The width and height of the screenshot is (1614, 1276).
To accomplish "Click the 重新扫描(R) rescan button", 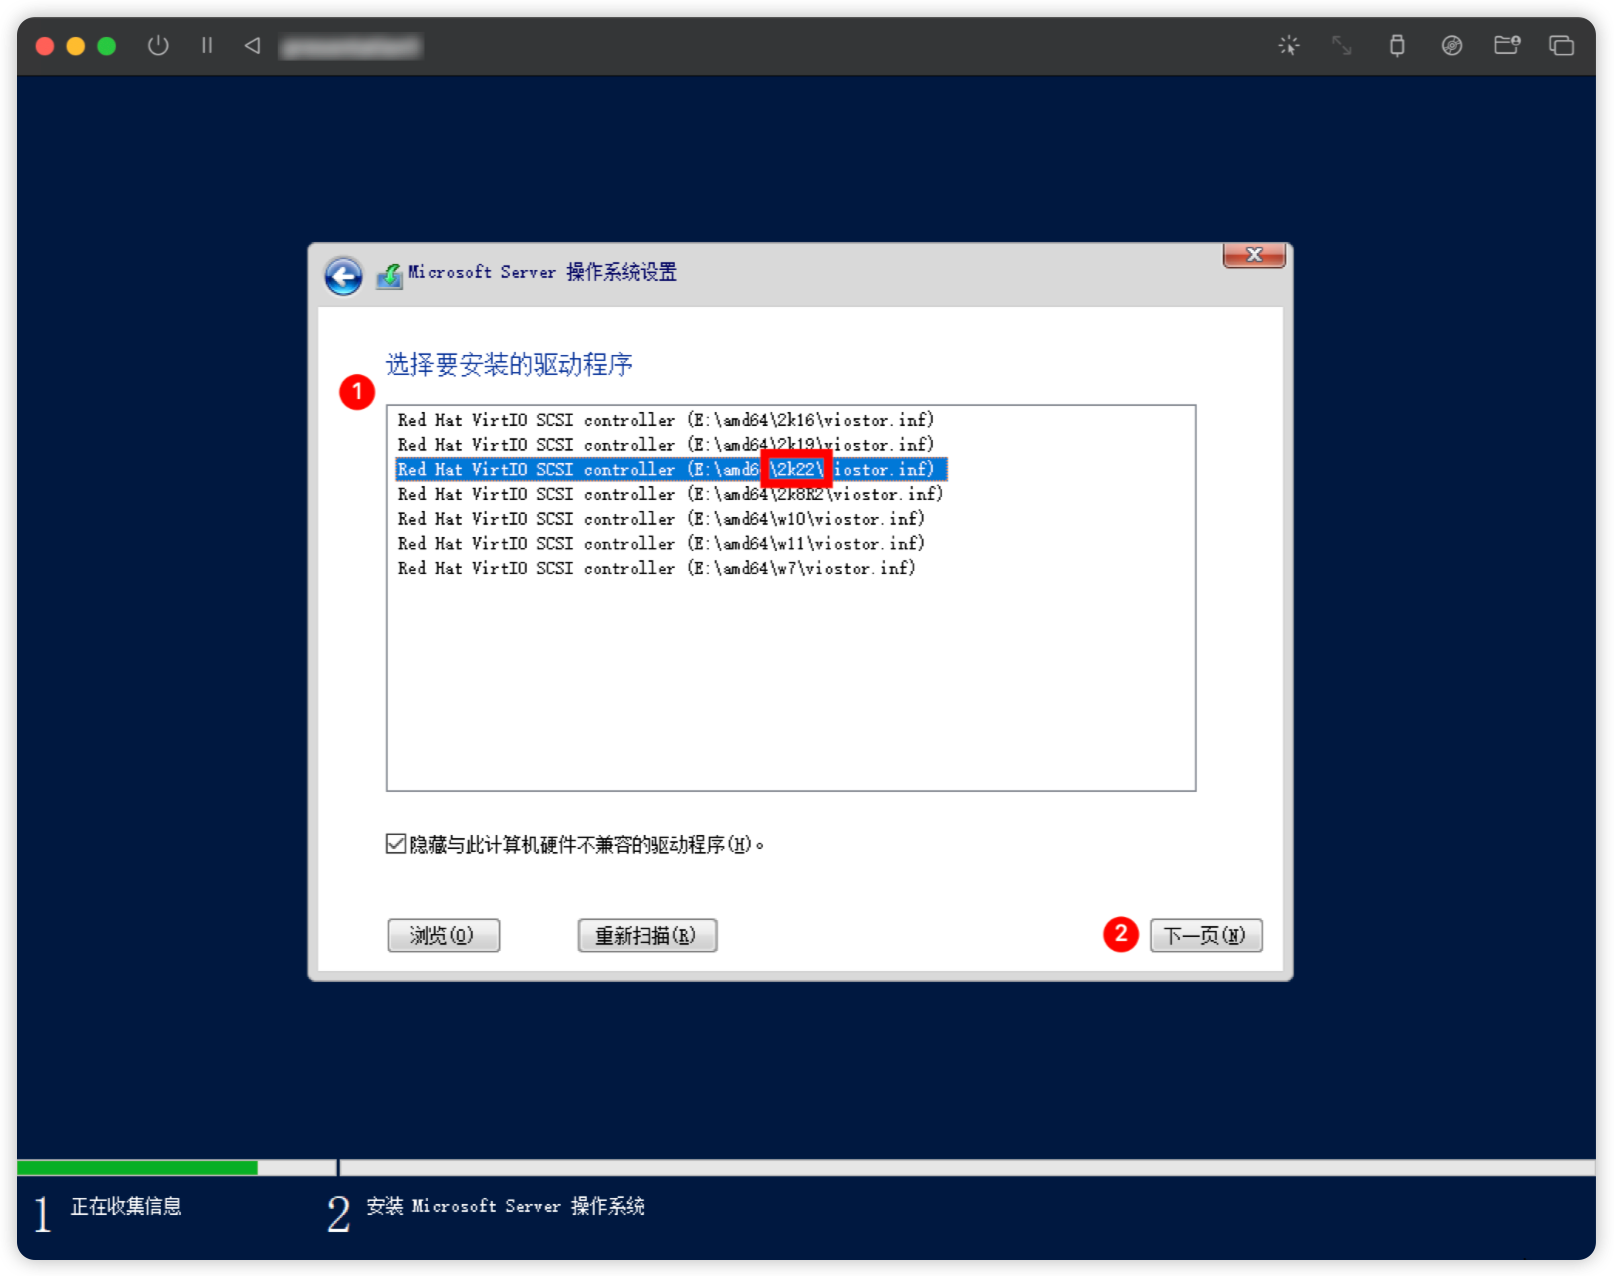I will (x=647, y=936).
